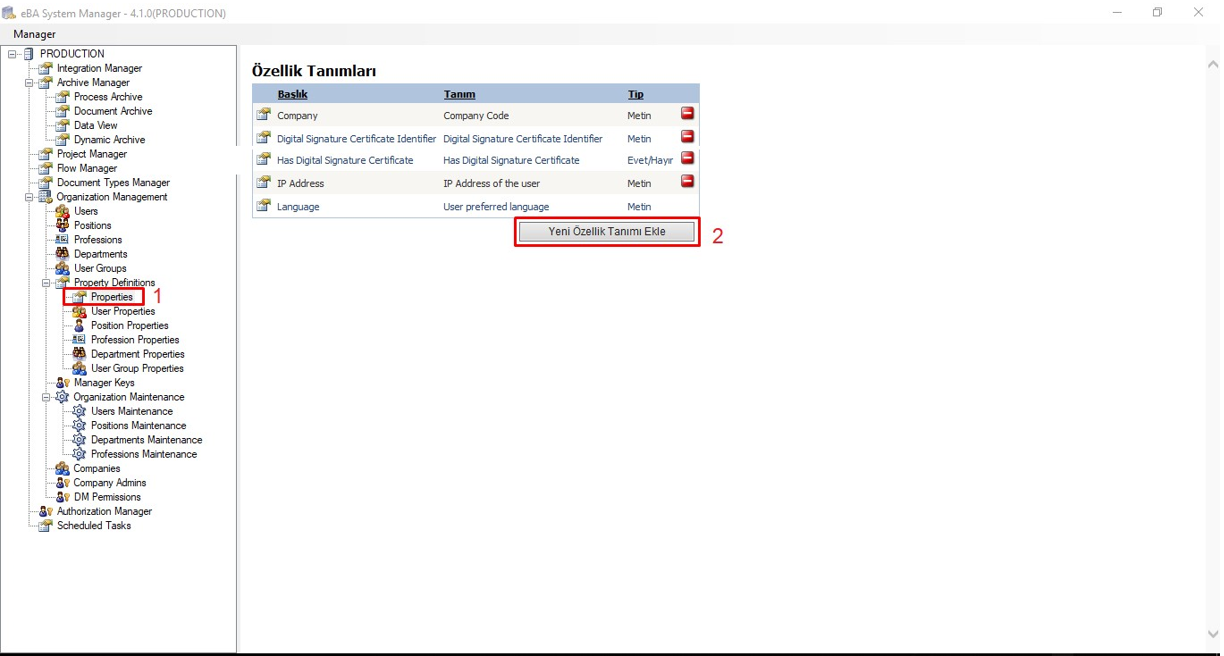Collapse the Archive Manager node

[29, 83]
